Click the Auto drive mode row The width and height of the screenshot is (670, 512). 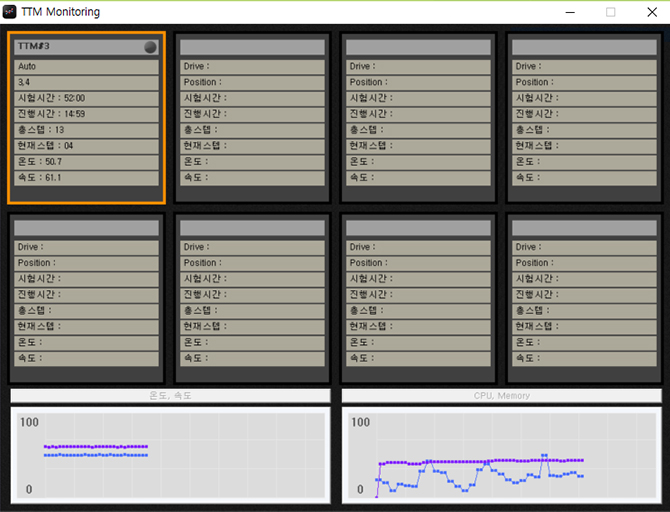[86, 67]
